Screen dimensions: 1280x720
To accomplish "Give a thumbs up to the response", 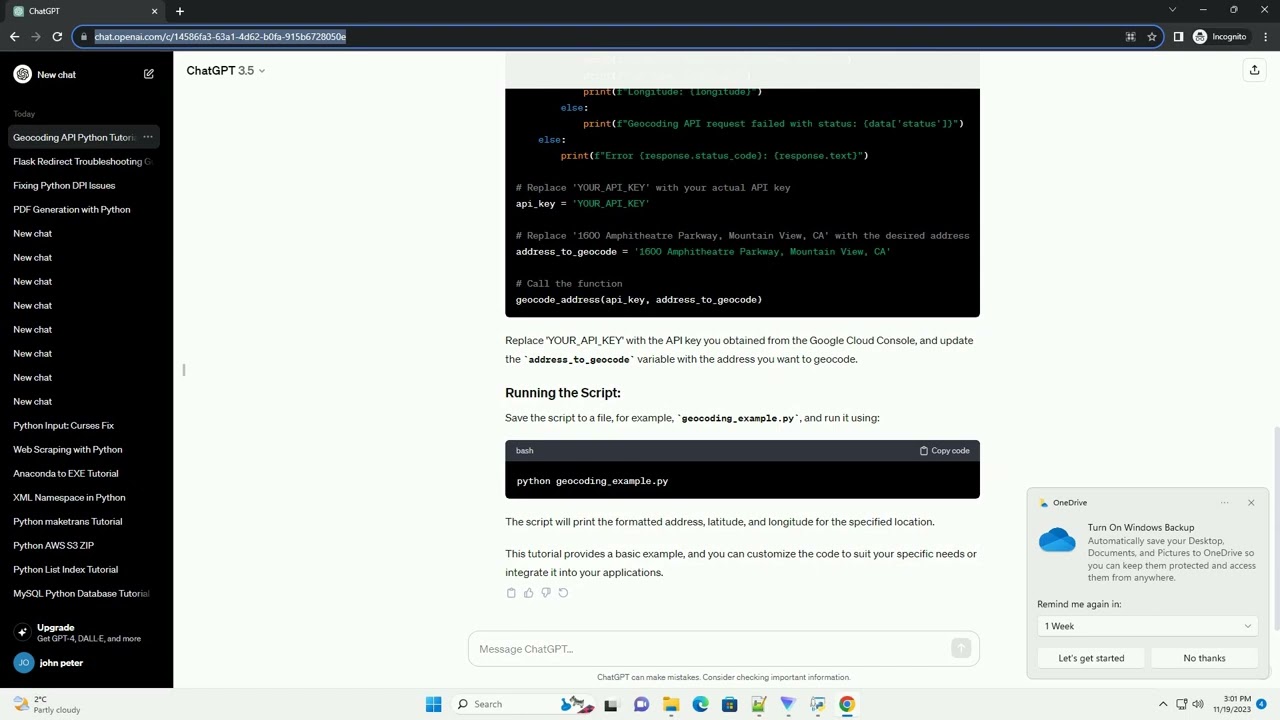I will 528,593.
